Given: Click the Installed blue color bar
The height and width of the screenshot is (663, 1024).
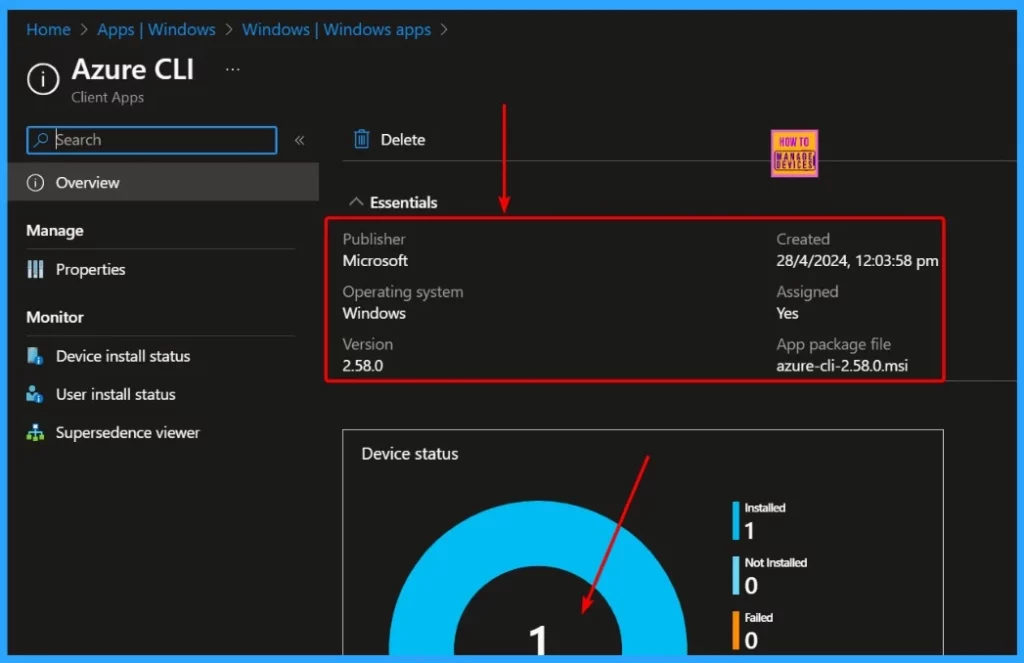Looking at the screenshot, I should pyautogui.click(x=736, y=521).
